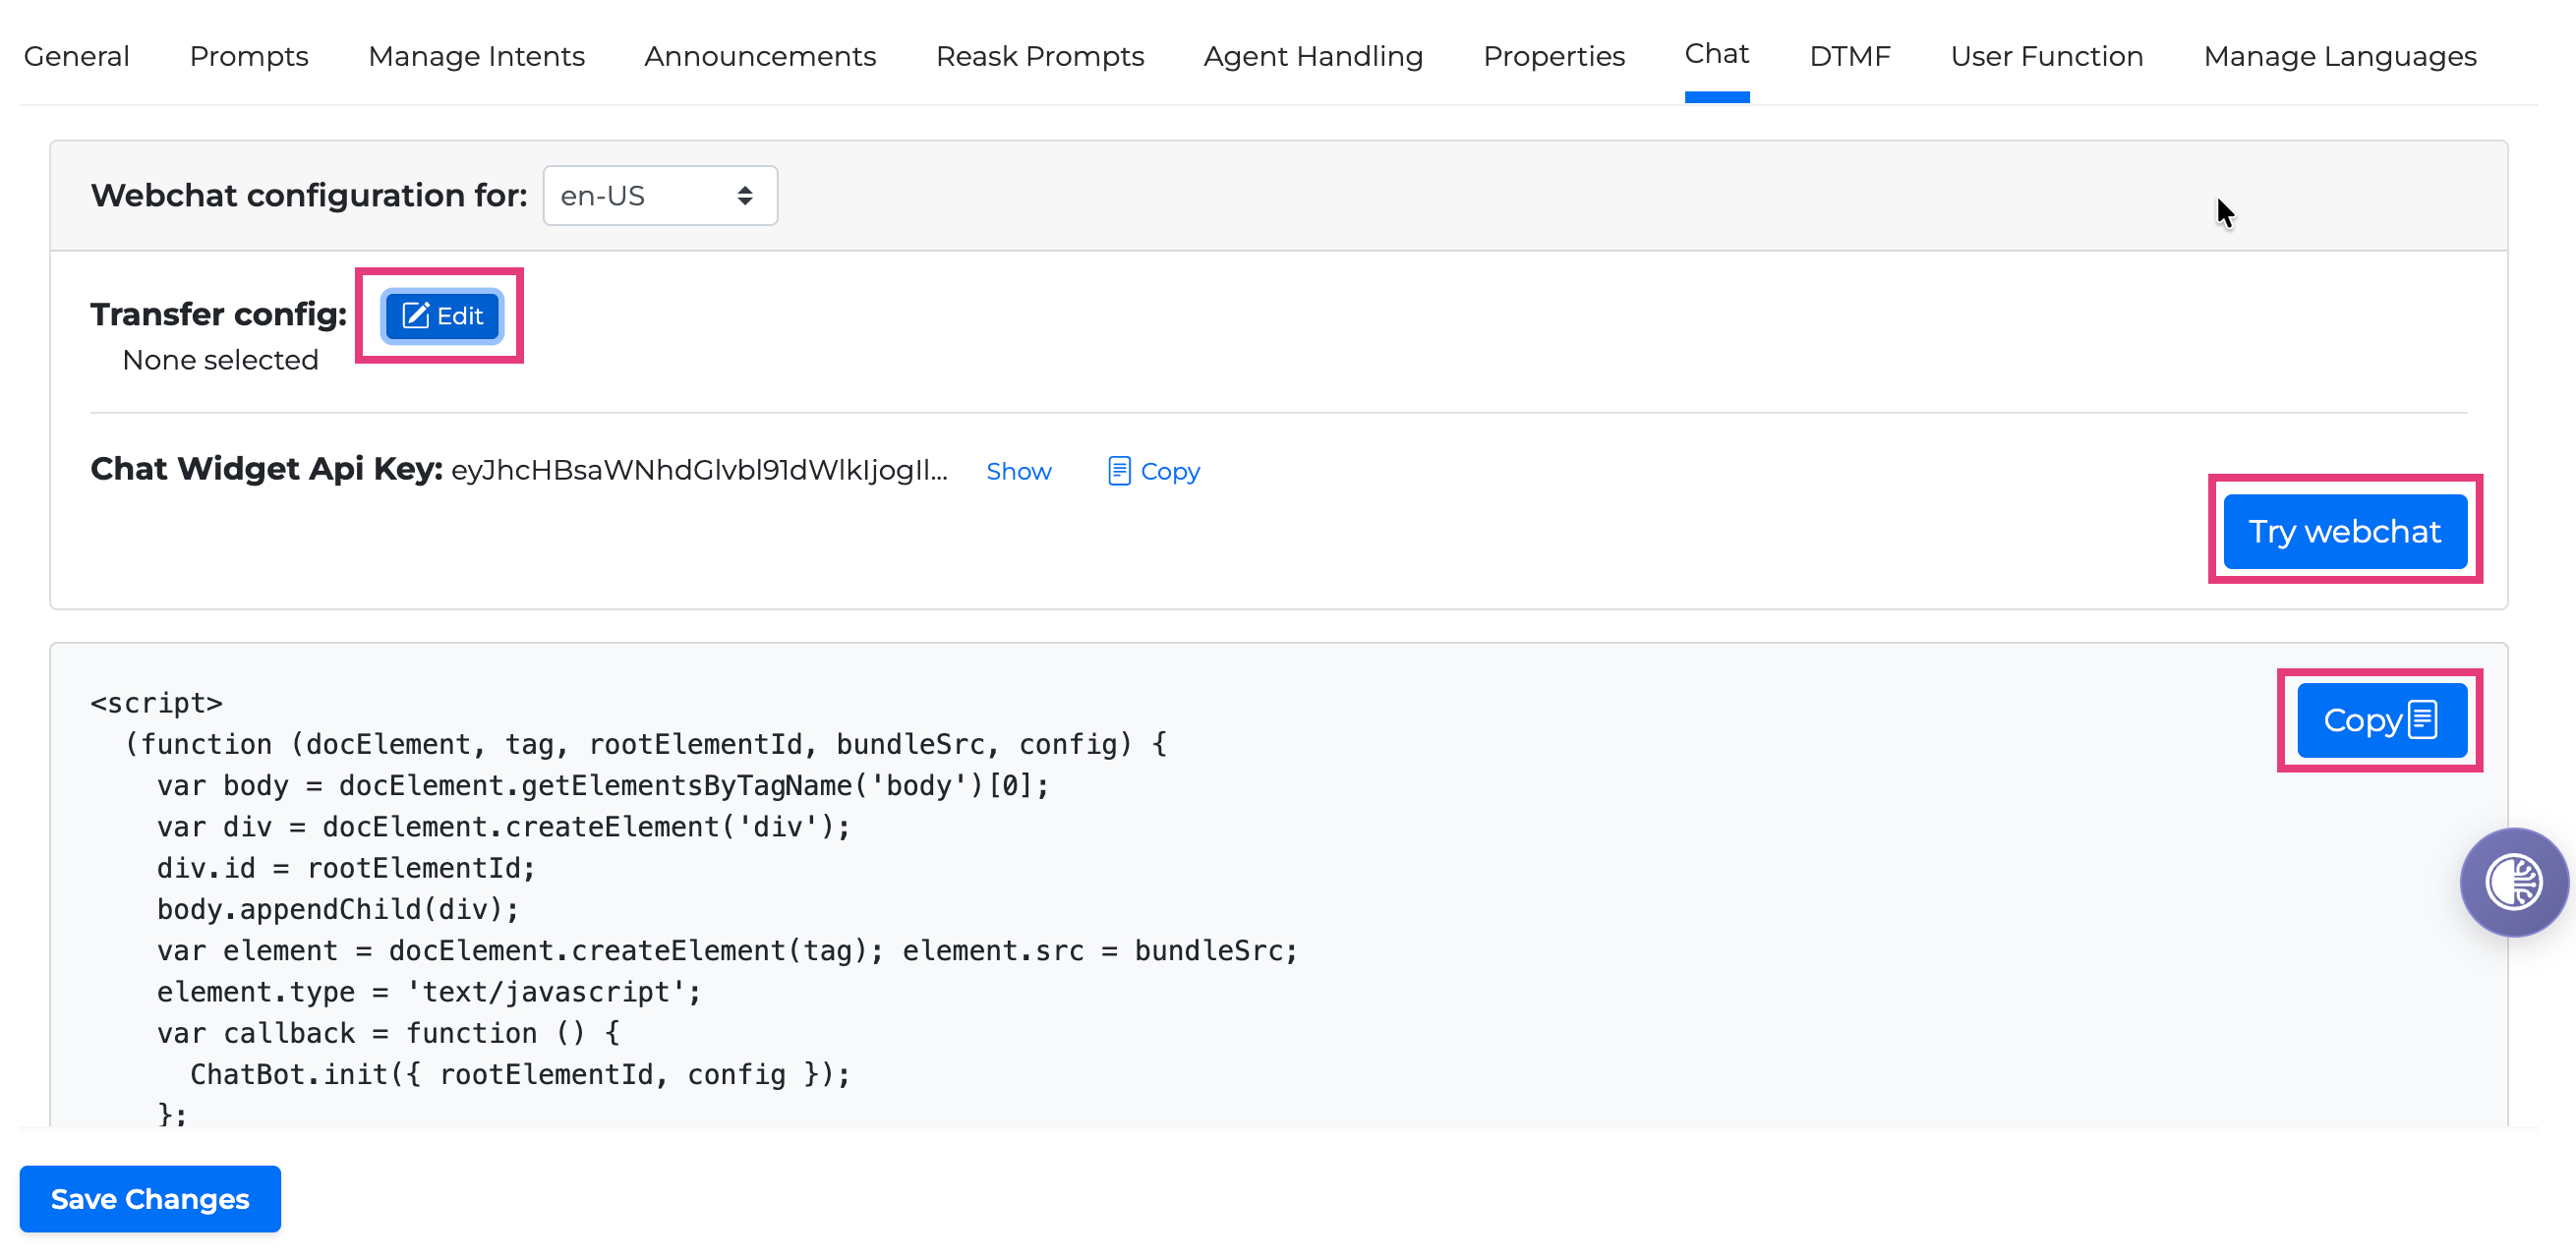The width and height of the screenshot is (2576, 1260).
Task: Open the Reask Prompts tab
Action: click(x=1040, y=56)
